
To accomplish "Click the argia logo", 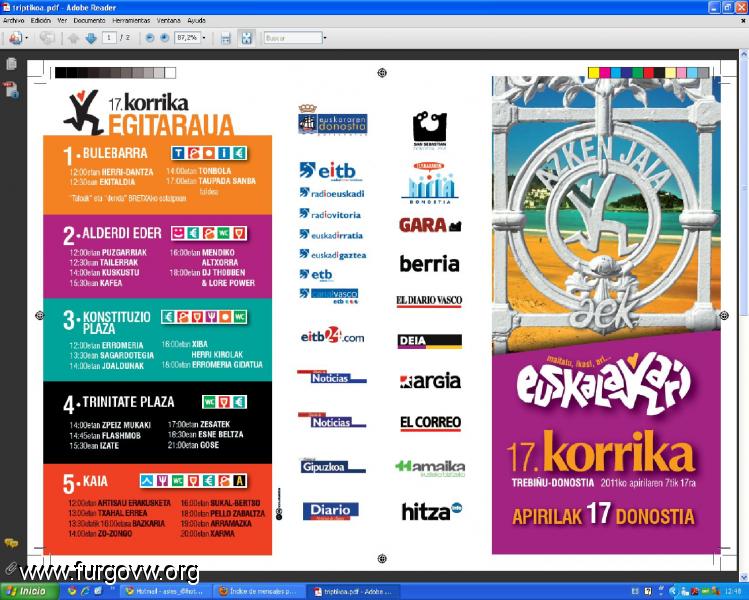I will pos(430,381).
